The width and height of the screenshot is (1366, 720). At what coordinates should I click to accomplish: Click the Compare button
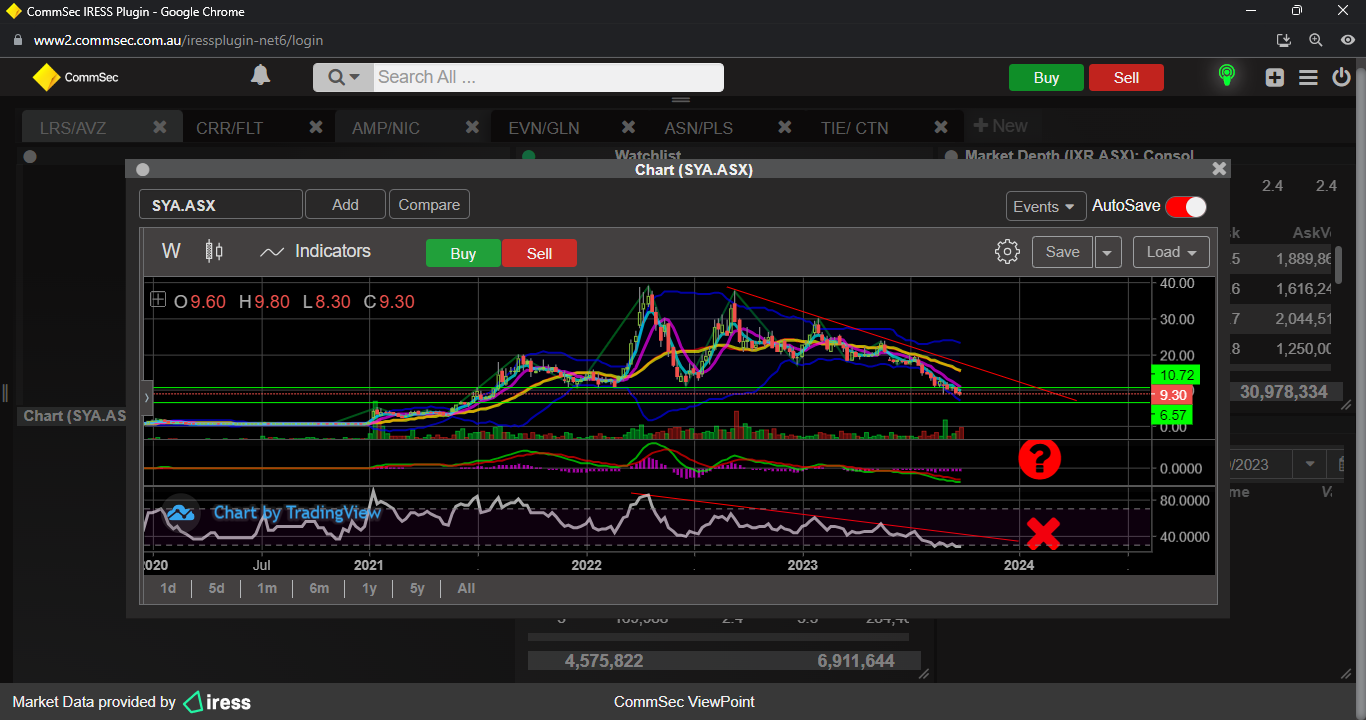[x=429, y=205]
